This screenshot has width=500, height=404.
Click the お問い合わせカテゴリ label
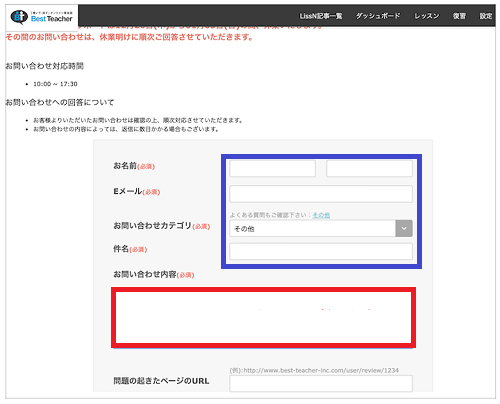click(162, 226)
